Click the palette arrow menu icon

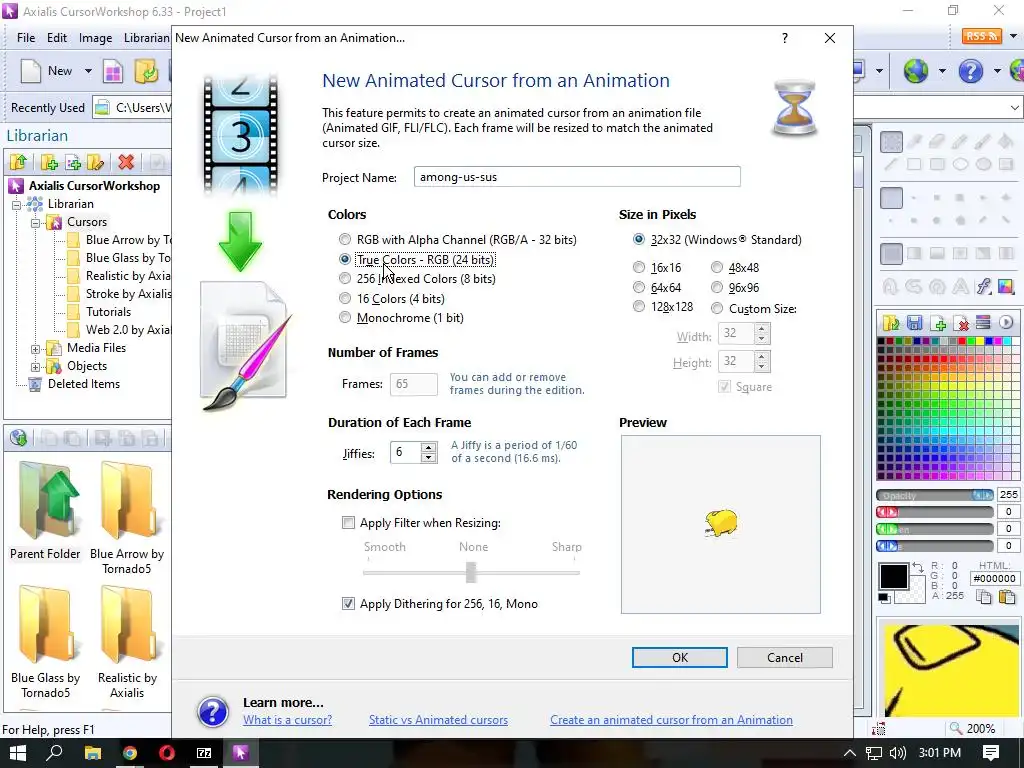tap(1006, 322)
